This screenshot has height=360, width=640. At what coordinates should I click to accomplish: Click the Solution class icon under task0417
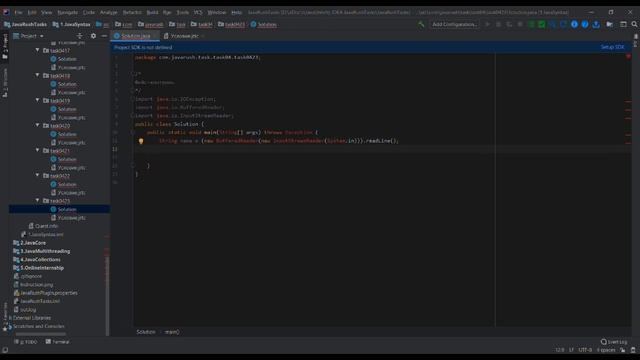tap(53, 59)
